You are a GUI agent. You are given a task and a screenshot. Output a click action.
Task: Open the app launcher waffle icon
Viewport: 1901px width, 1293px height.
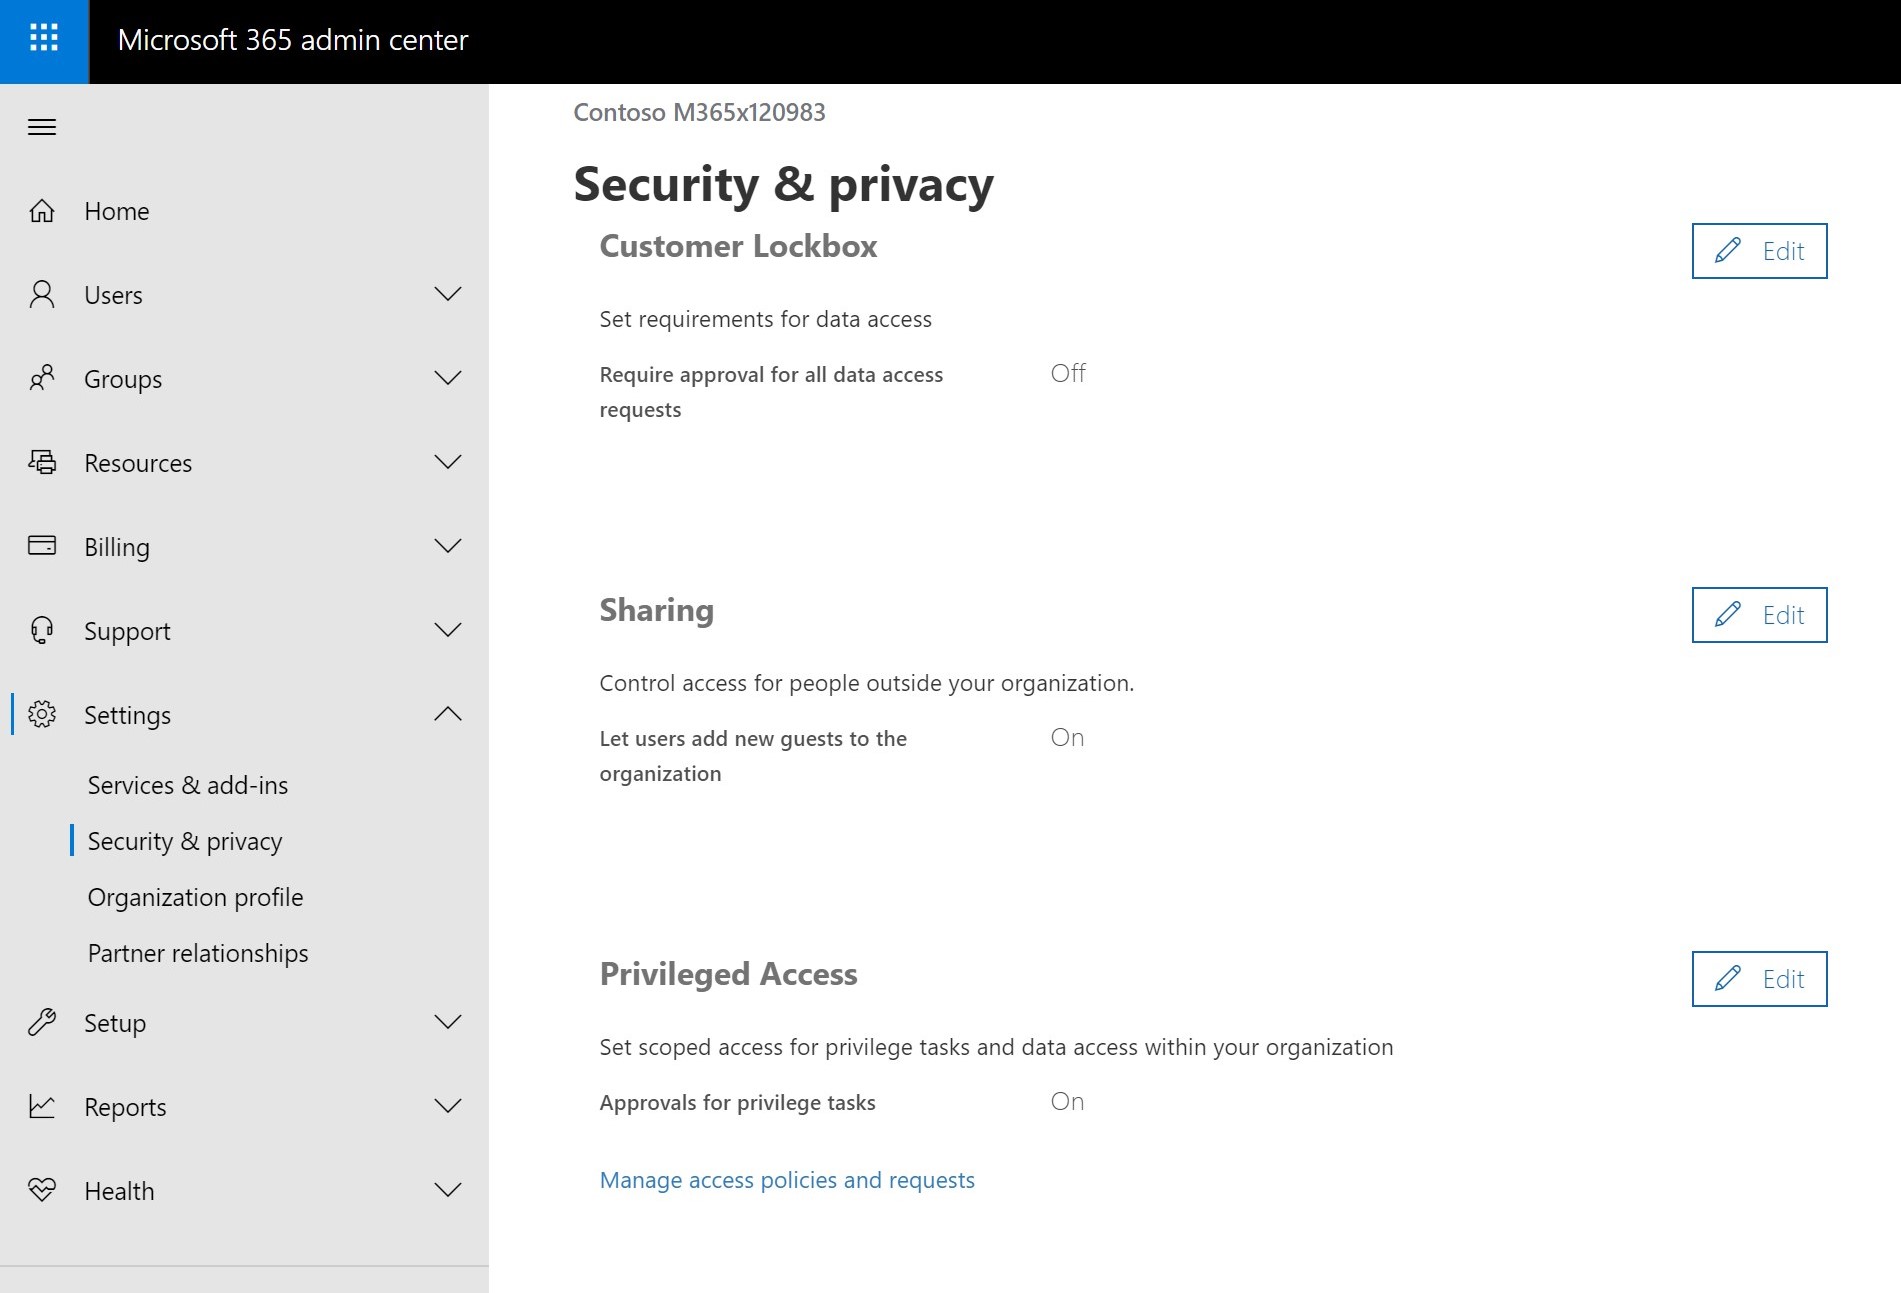42,40
